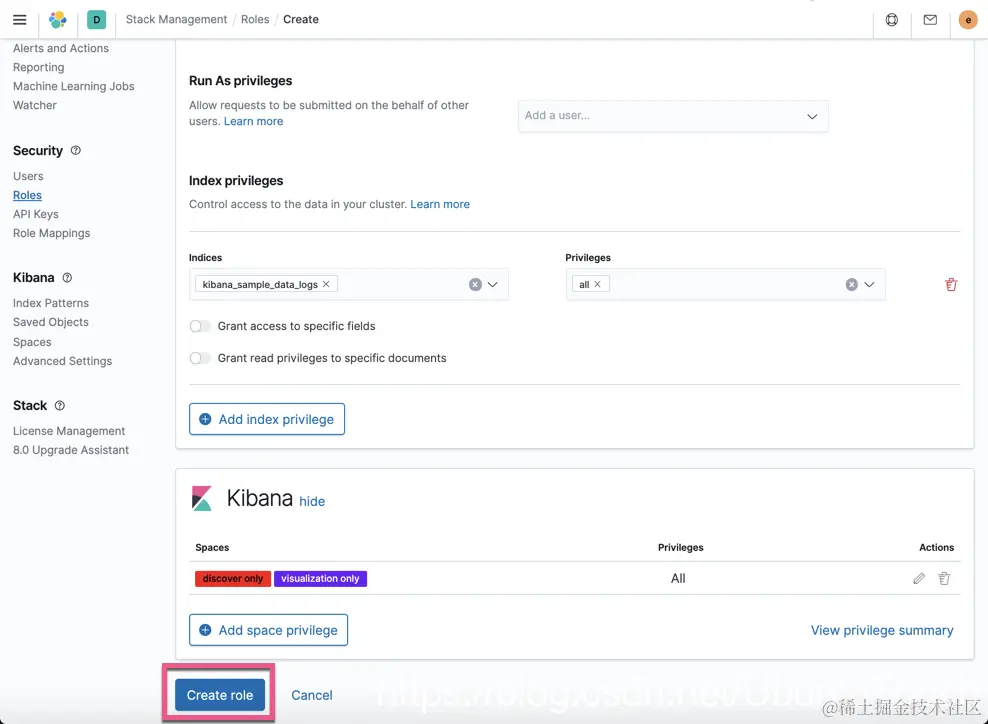Image resolution: width=988 pixels, height=724 pixels.
Task: Open Spaces page
Action: click(x=32, y=342)
